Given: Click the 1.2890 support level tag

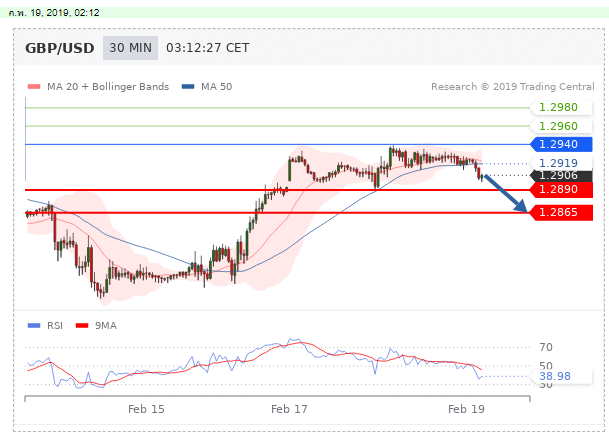Looking at the screenshot, I should tap(562, 189).
